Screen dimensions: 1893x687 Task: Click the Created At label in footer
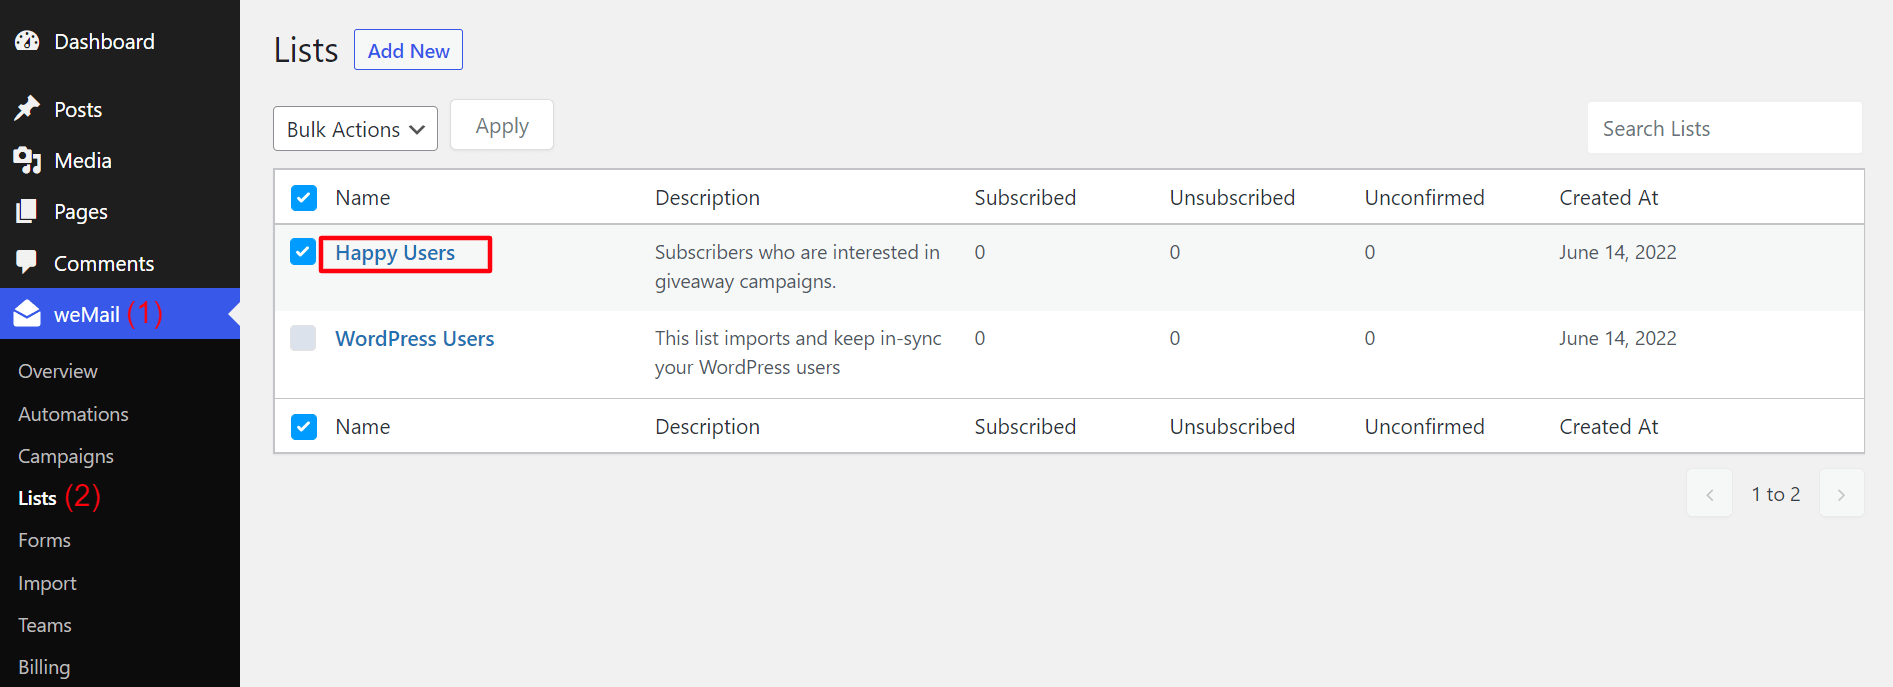[1609, 427]
